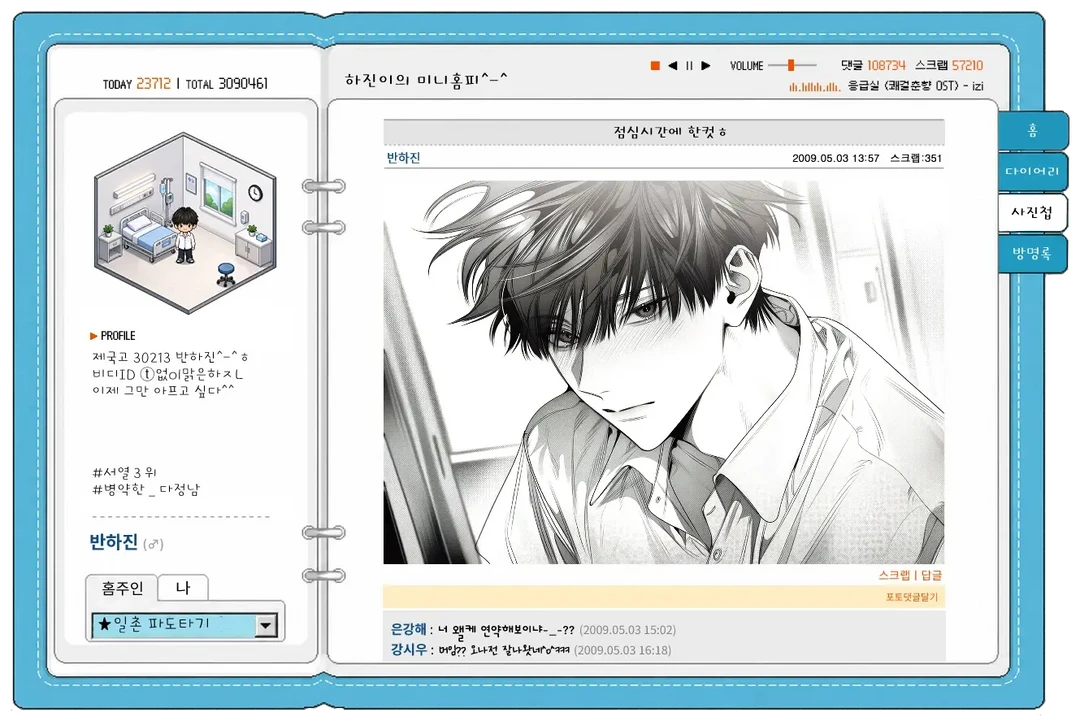Adjust the VOLUME slider handle
The width and height of the screenshot is (1080, 722).
(791, 65)
